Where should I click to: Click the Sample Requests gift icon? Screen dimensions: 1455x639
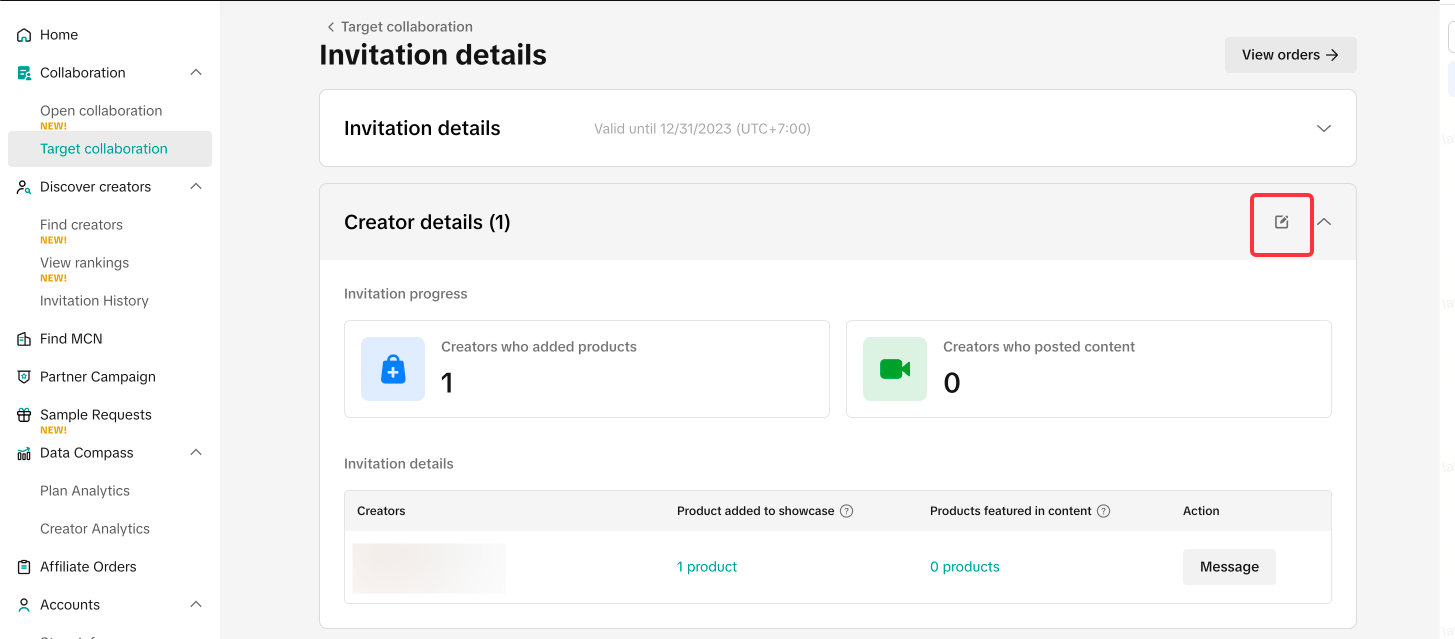[x=24, y=415]
